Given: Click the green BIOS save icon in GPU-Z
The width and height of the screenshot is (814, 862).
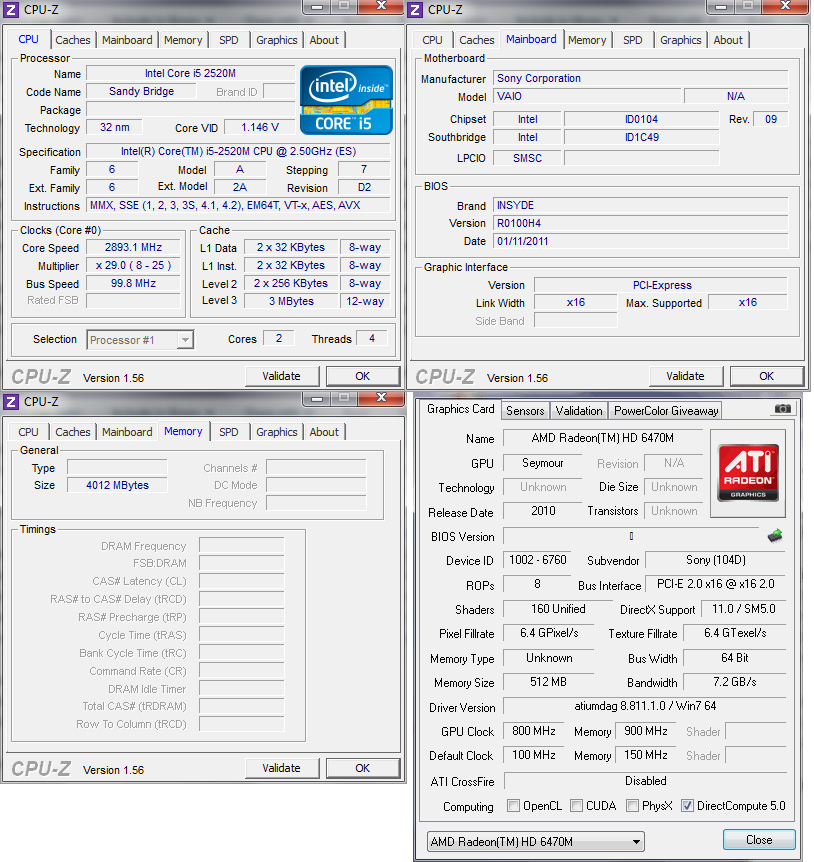Looking at the screenshot, I should pyautogui.click(x=775, y=536).
